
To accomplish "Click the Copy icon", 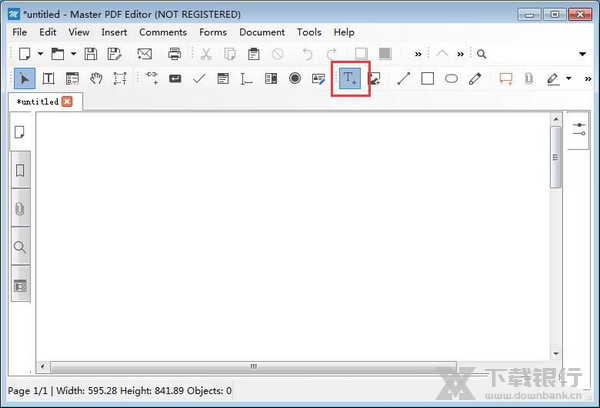I will (x=230, y=54).
